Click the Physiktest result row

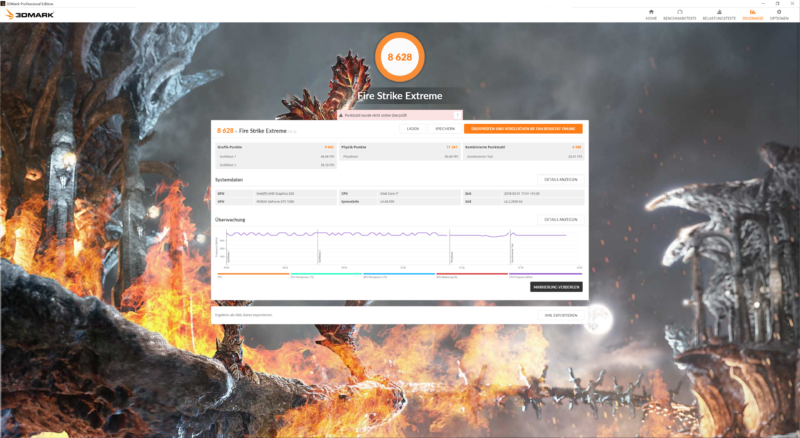tap(399, 157)
